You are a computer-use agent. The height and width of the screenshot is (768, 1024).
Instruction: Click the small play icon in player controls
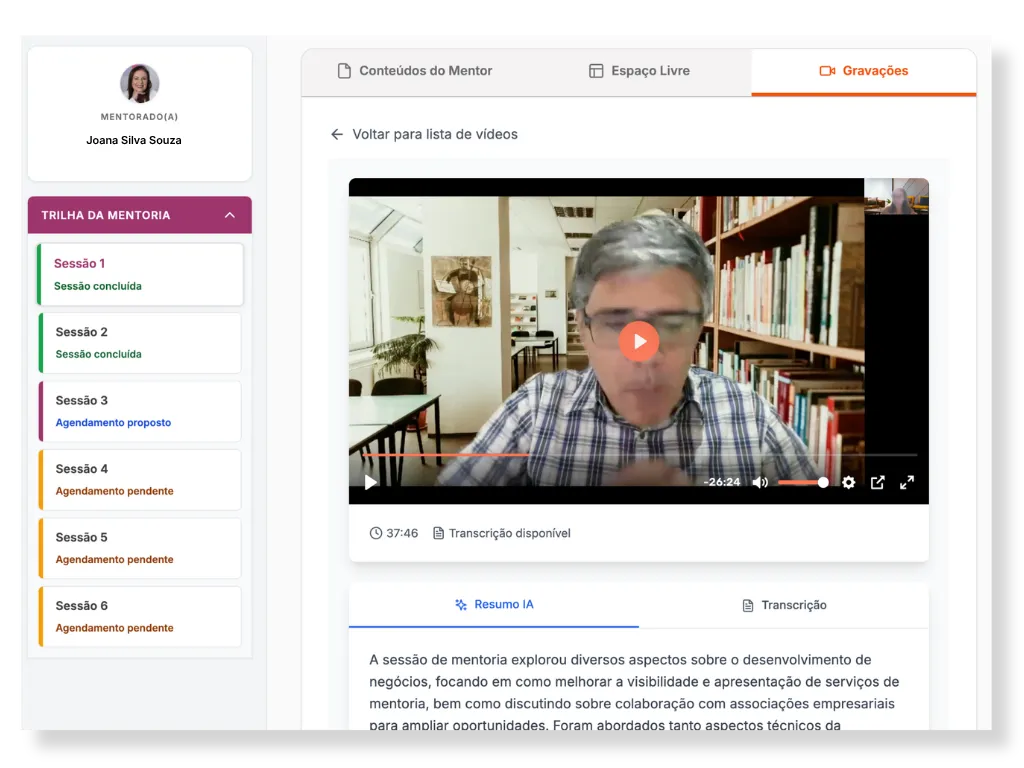point(371,482)
